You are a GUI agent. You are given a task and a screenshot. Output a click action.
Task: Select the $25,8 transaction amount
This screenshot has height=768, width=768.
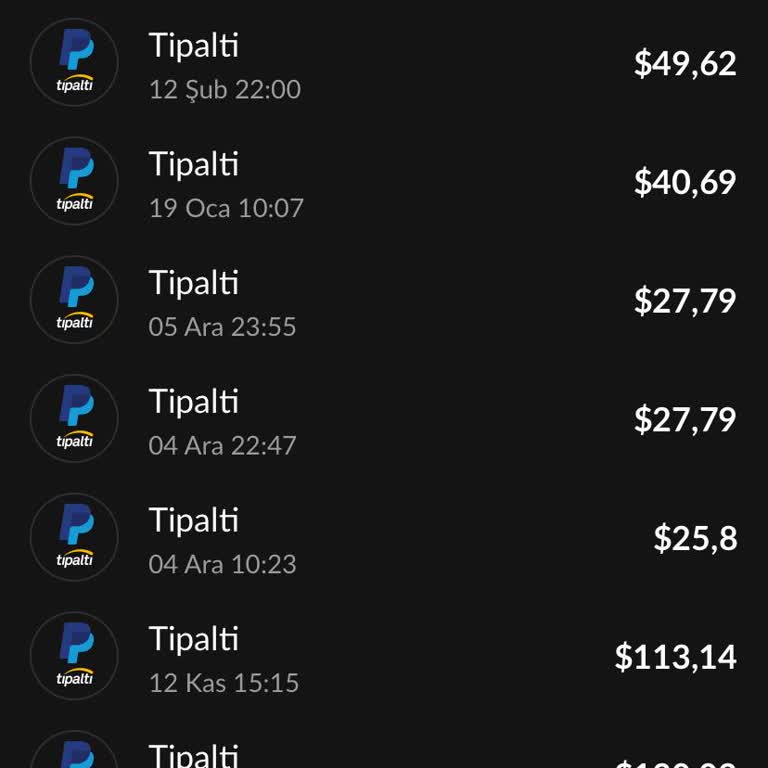(695, 538)
